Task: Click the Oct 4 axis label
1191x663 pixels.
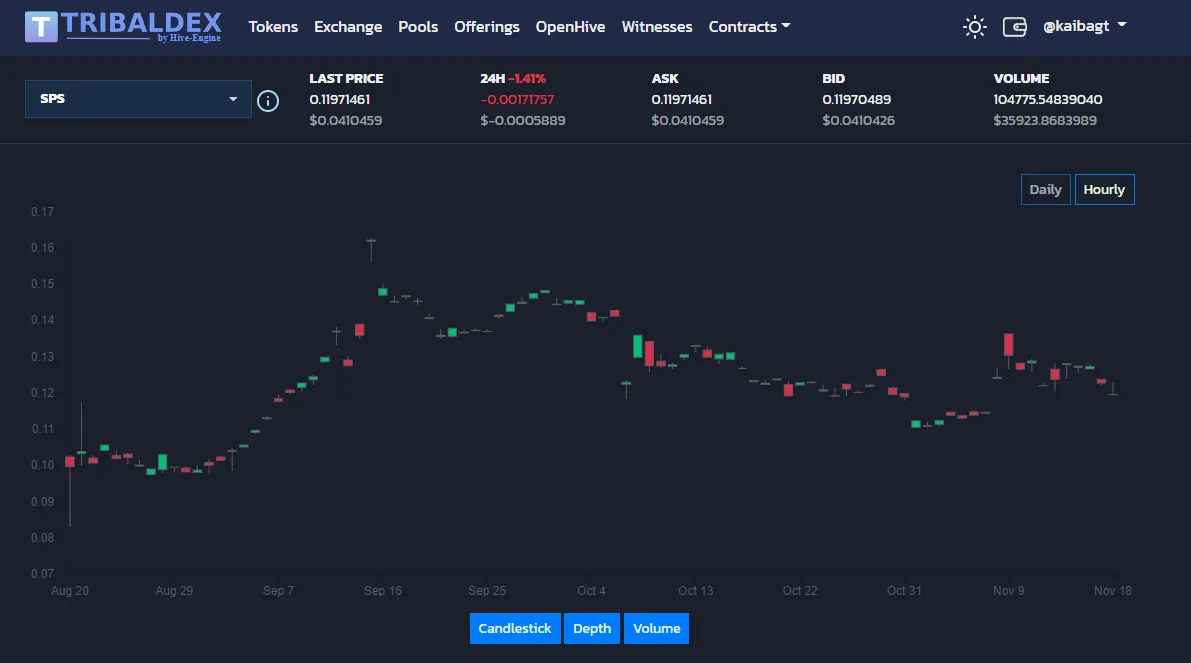Action: tap(592, 590)
